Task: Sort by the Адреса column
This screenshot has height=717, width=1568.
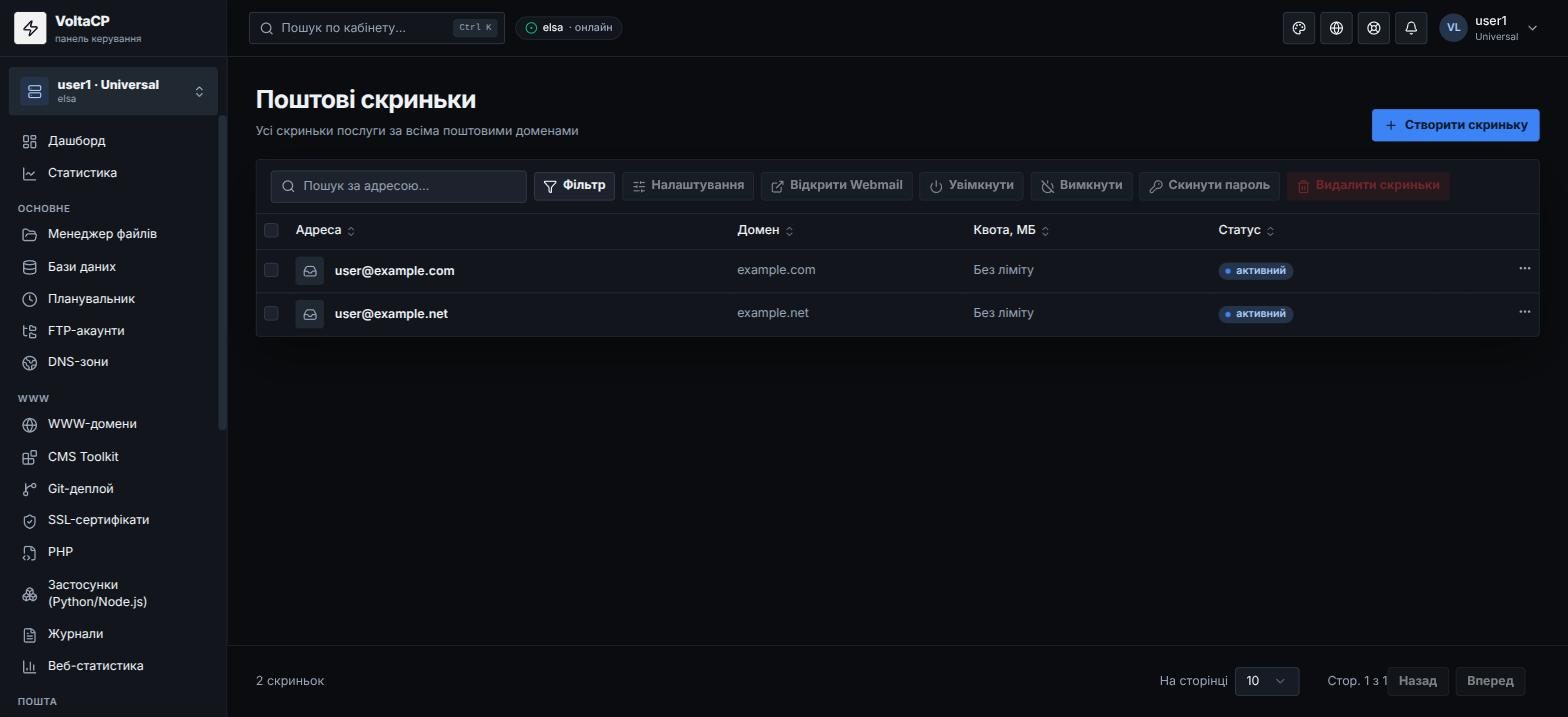Action: click(x=325, y=231)
